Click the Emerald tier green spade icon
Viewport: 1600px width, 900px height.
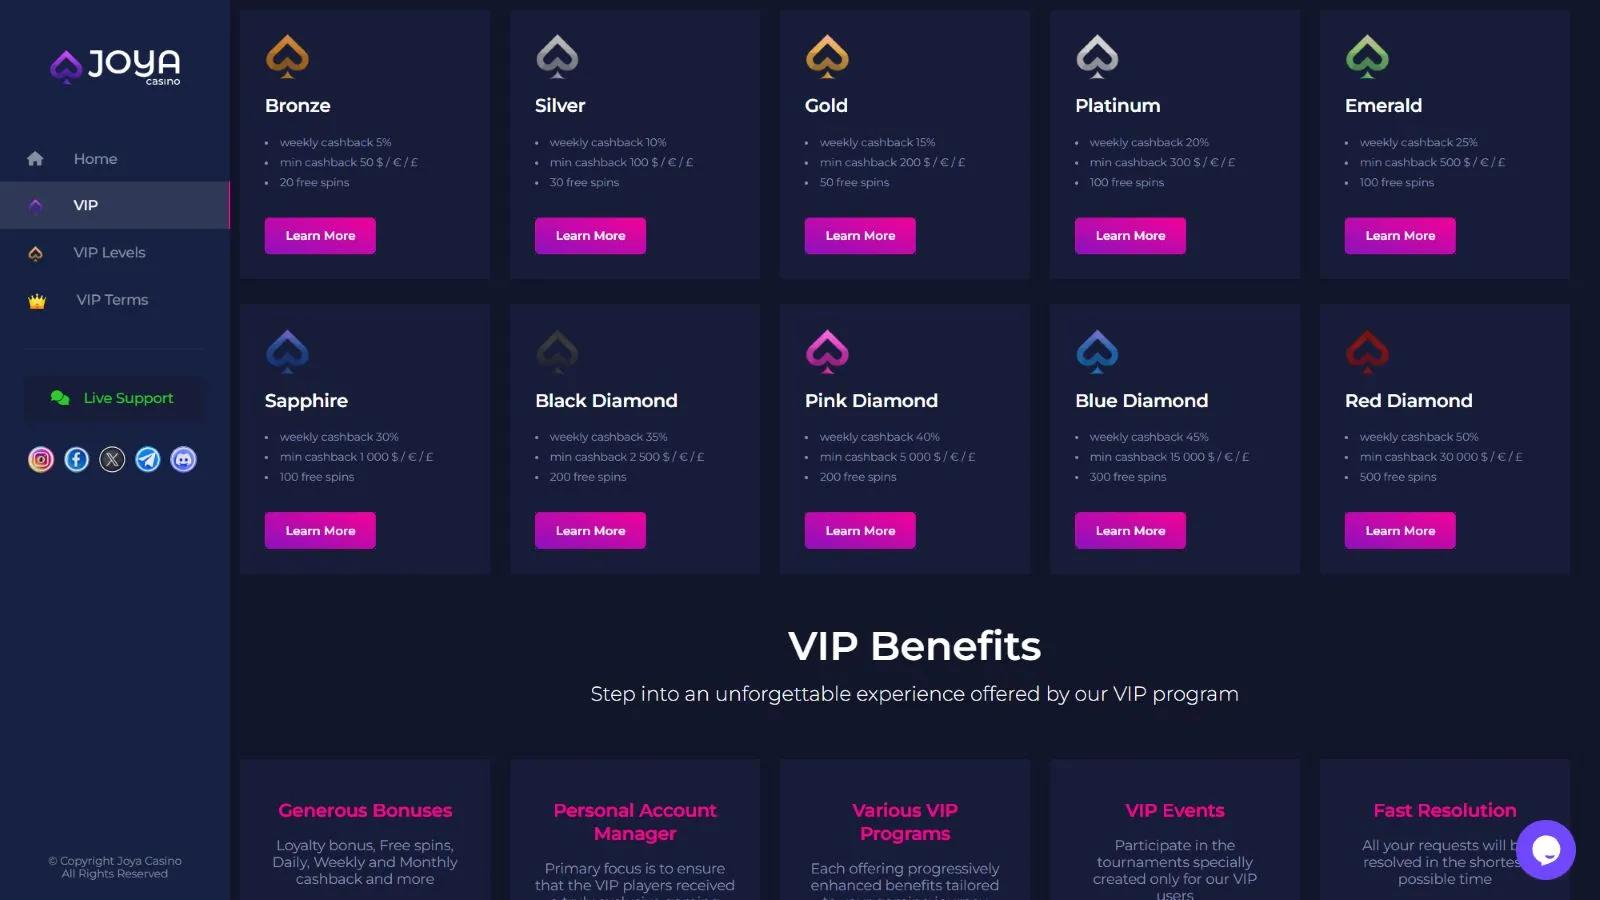click(1367, 56)
